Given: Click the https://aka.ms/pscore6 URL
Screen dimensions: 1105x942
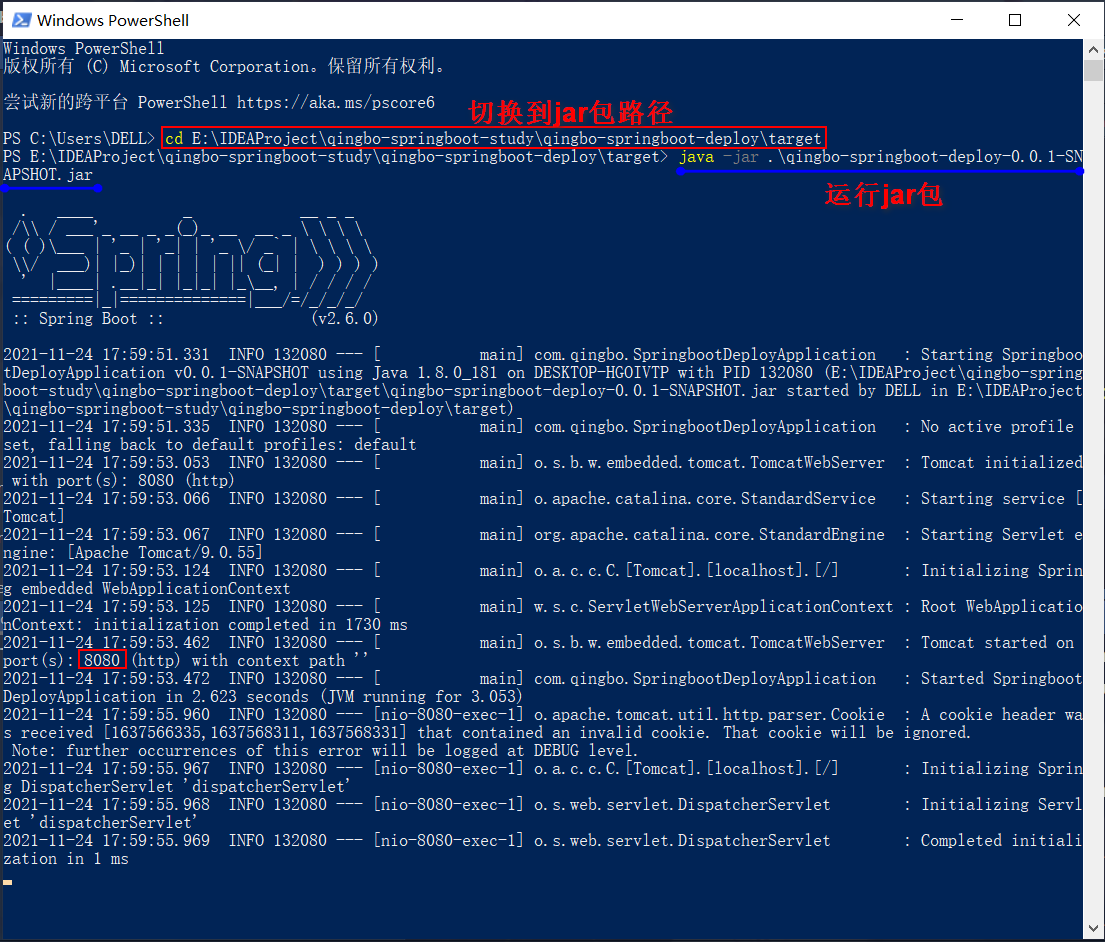Looking at the screenshot, I should (335, 103).
